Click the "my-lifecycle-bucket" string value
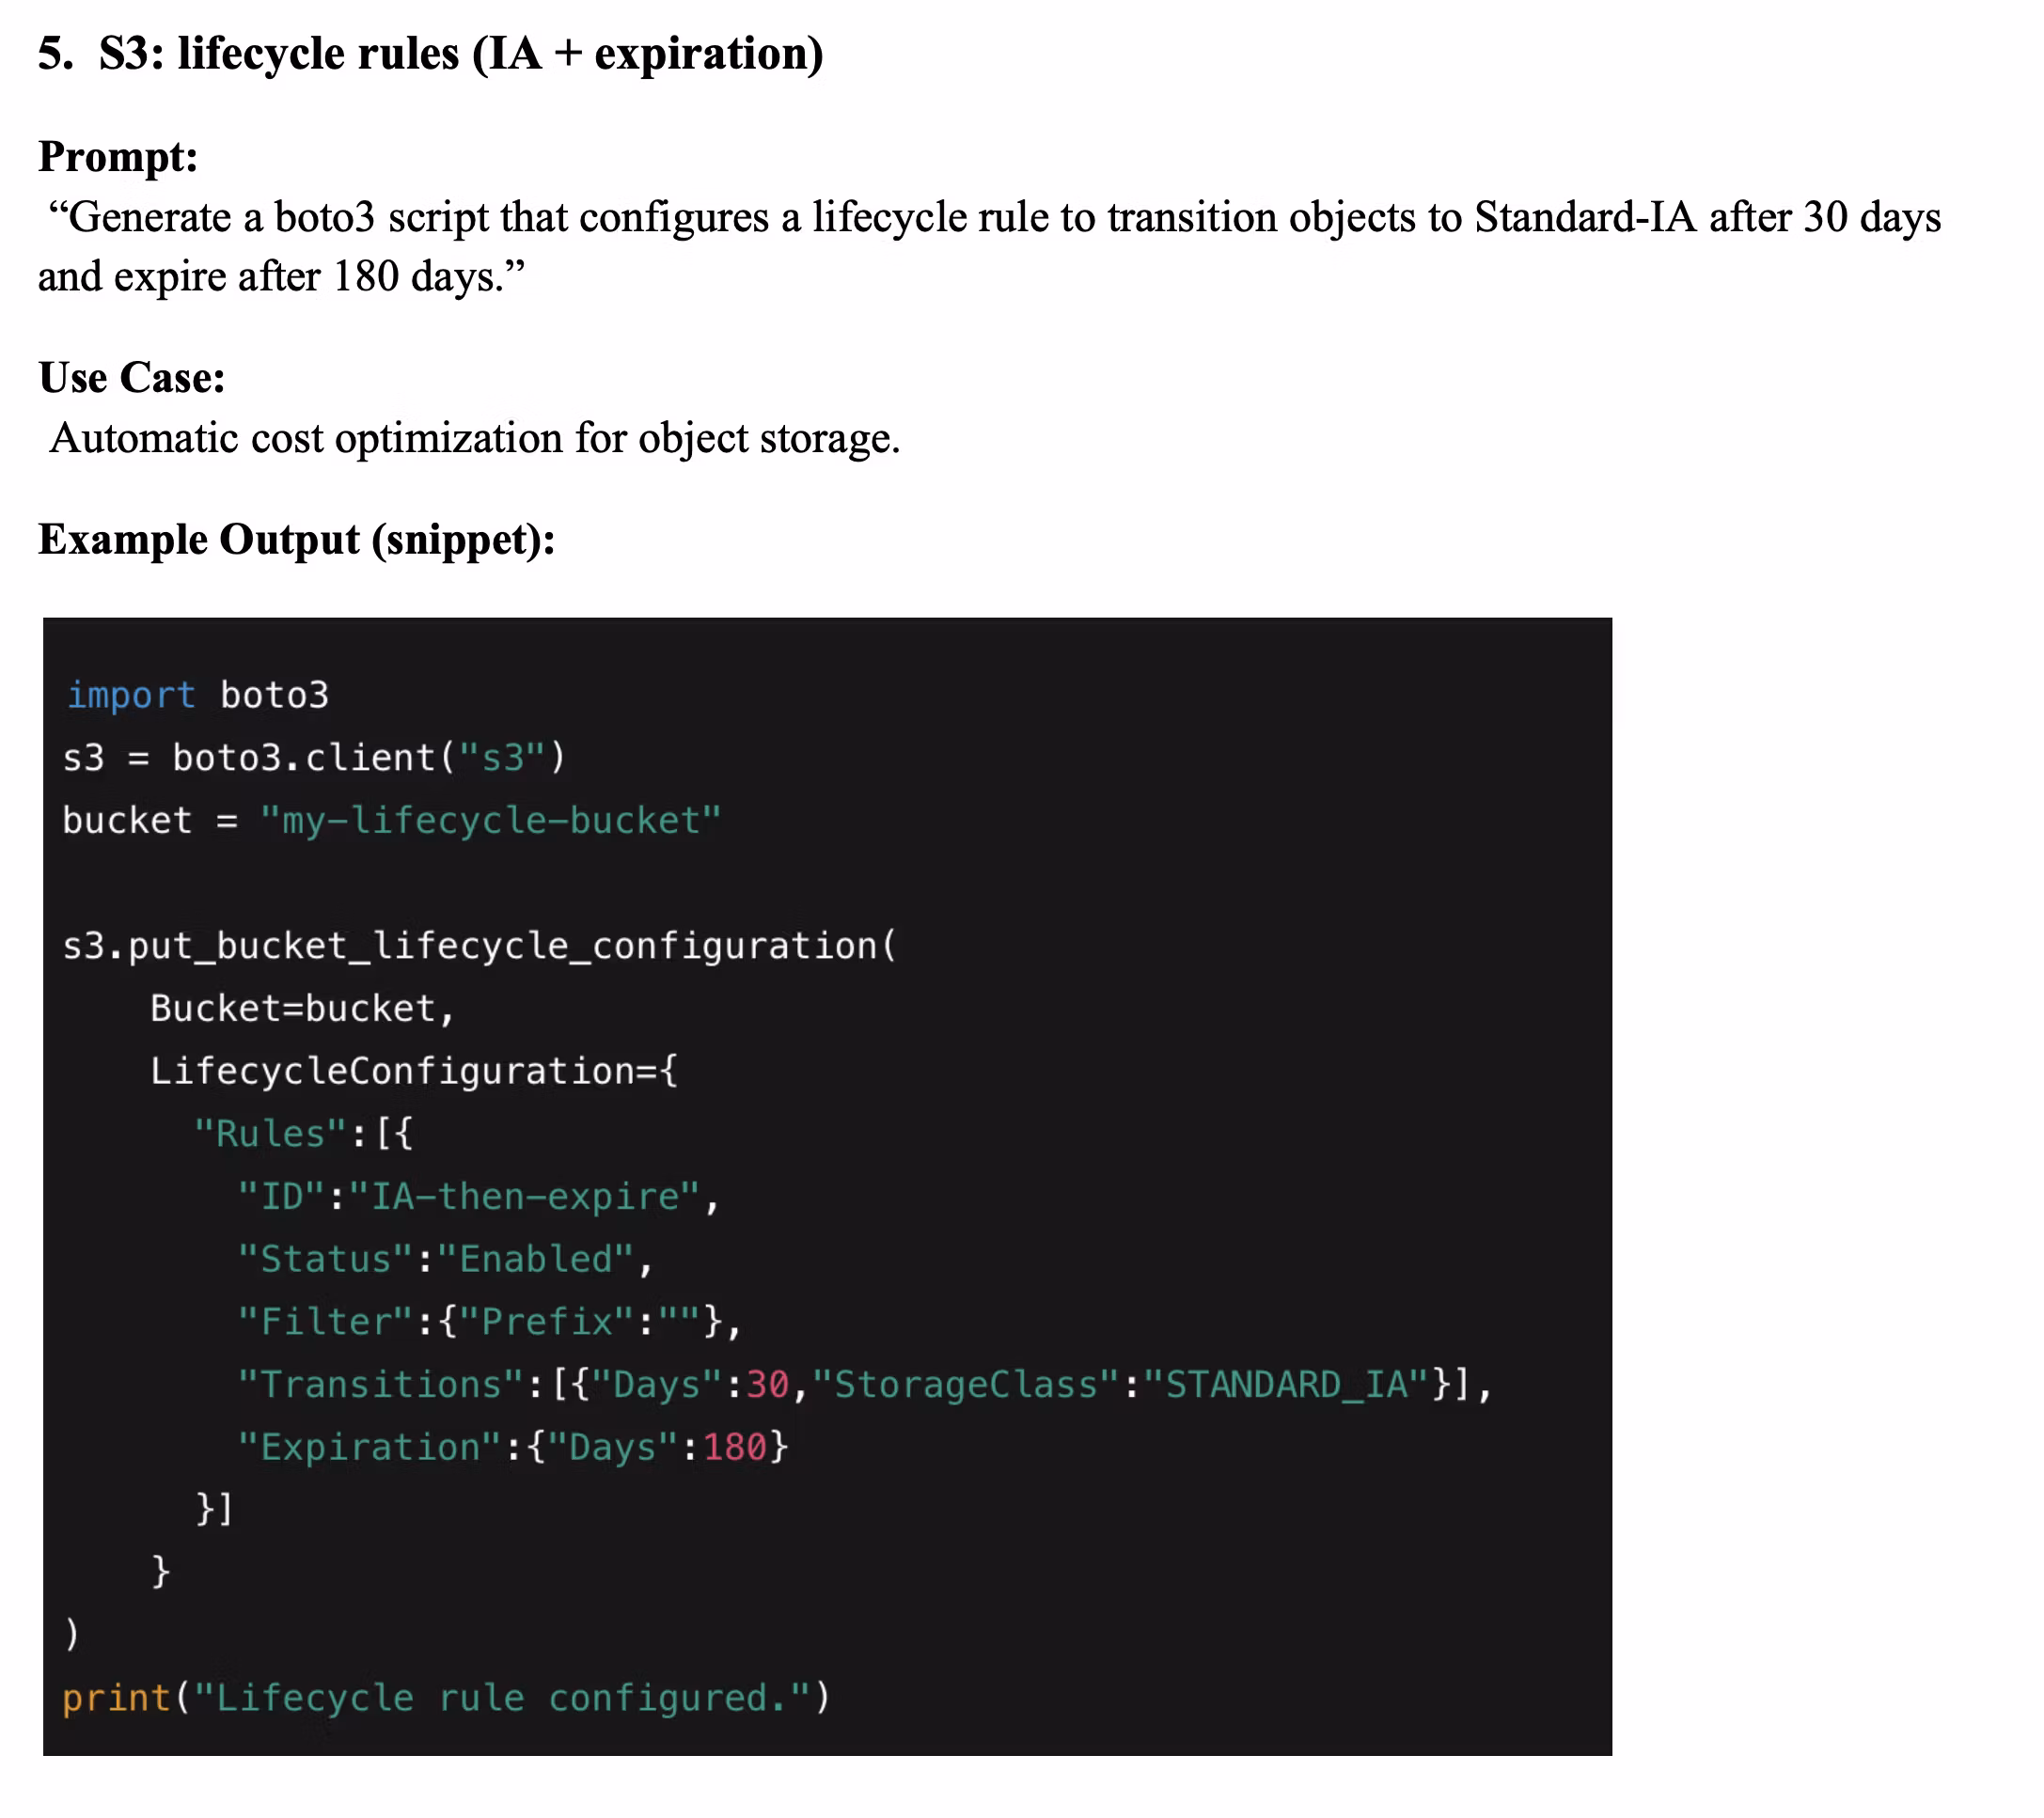2044x1818 pixels. (490, 821)
